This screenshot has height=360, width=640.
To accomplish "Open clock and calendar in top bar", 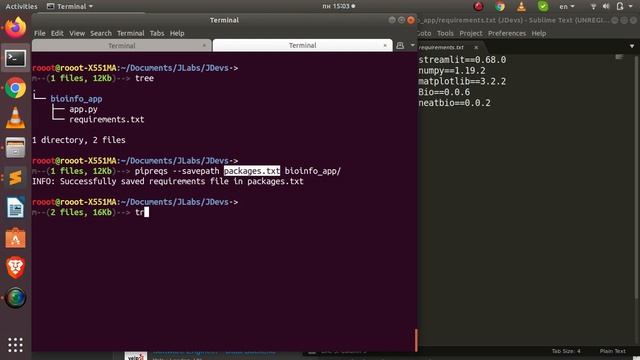I will point(338,6).
